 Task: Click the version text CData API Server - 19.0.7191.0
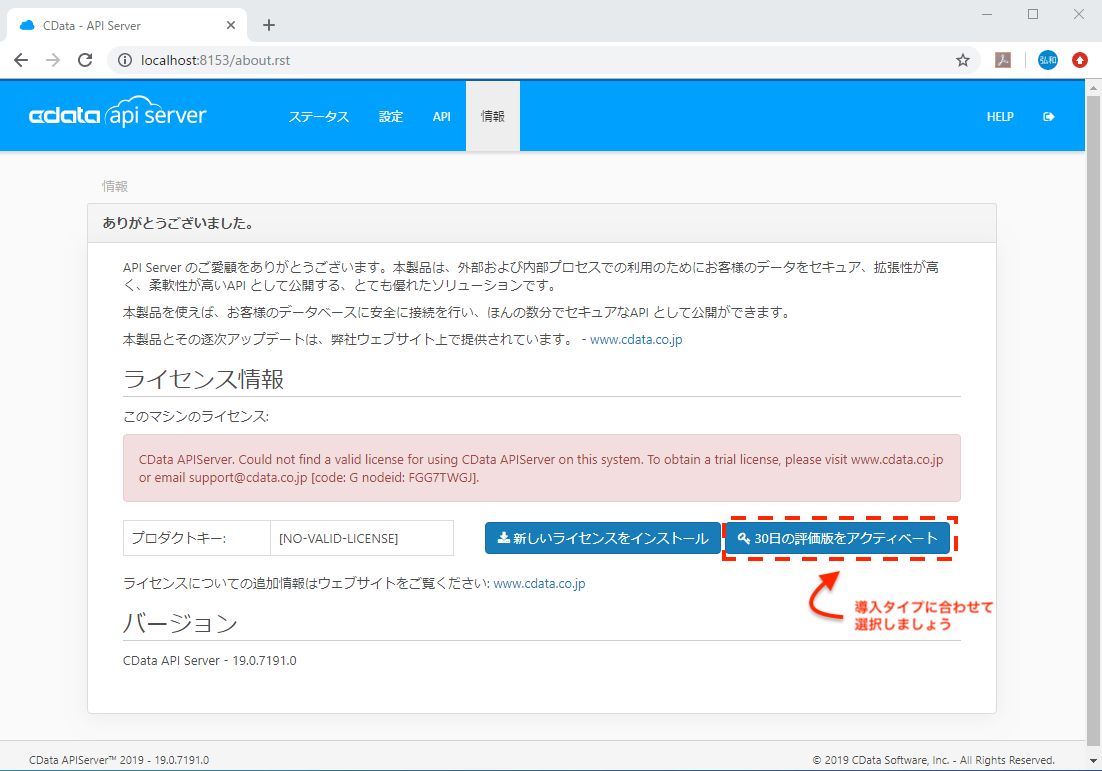(209, 661)
